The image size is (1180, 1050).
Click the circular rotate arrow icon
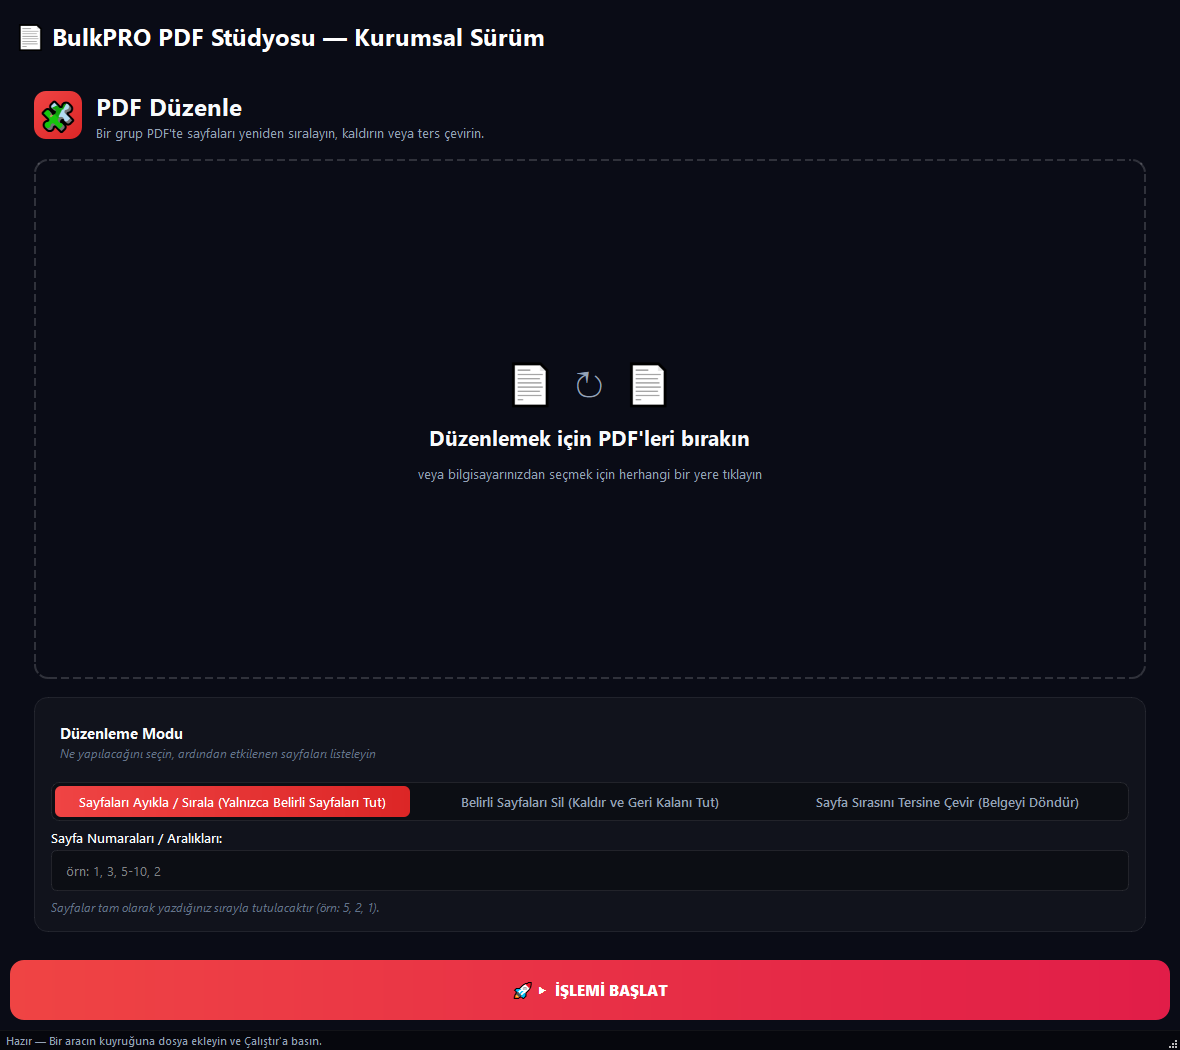588,385
